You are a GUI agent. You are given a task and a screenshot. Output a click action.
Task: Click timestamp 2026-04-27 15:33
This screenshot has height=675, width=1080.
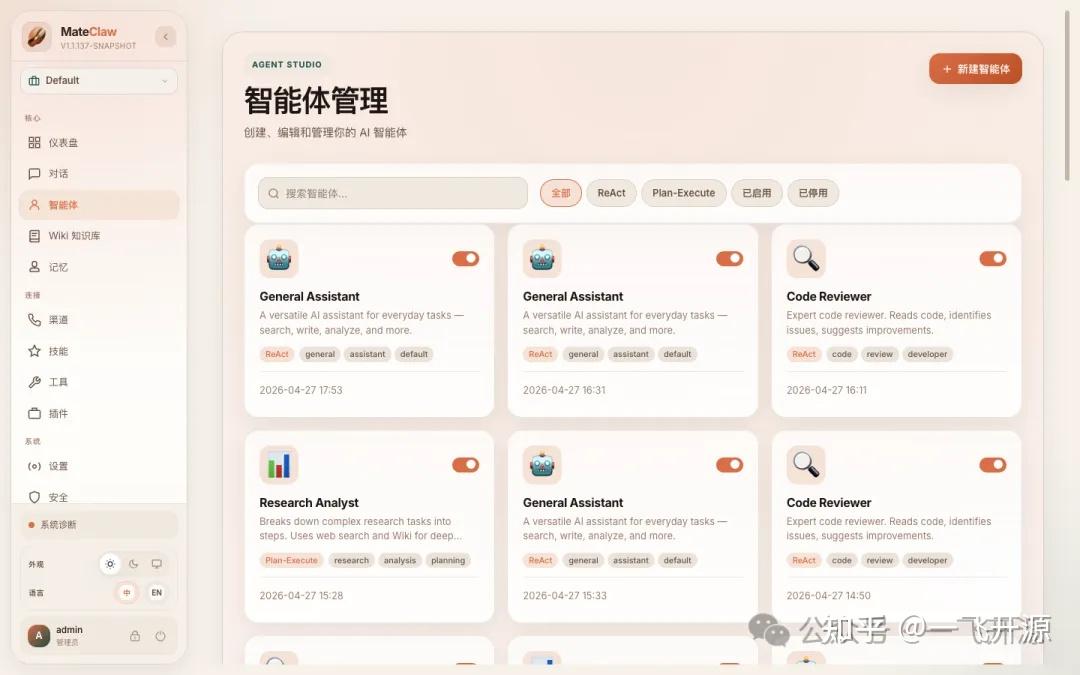point(565,596)
